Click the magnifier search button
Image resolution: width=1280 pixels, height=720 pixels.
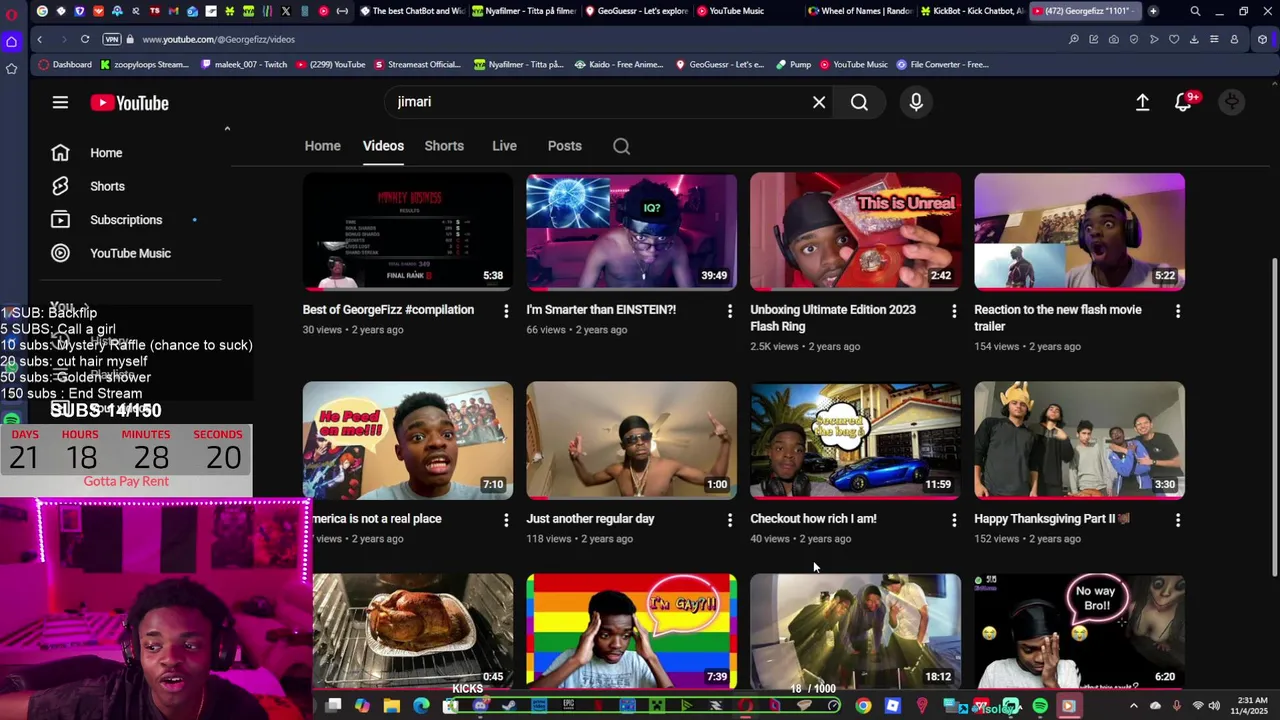[859, 102]
